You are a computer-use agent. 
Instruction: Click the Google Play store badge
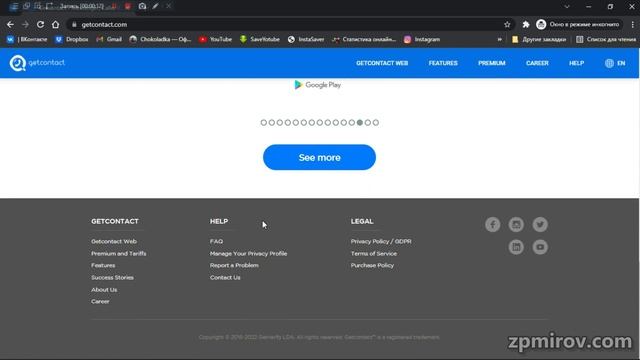(318, 85)
